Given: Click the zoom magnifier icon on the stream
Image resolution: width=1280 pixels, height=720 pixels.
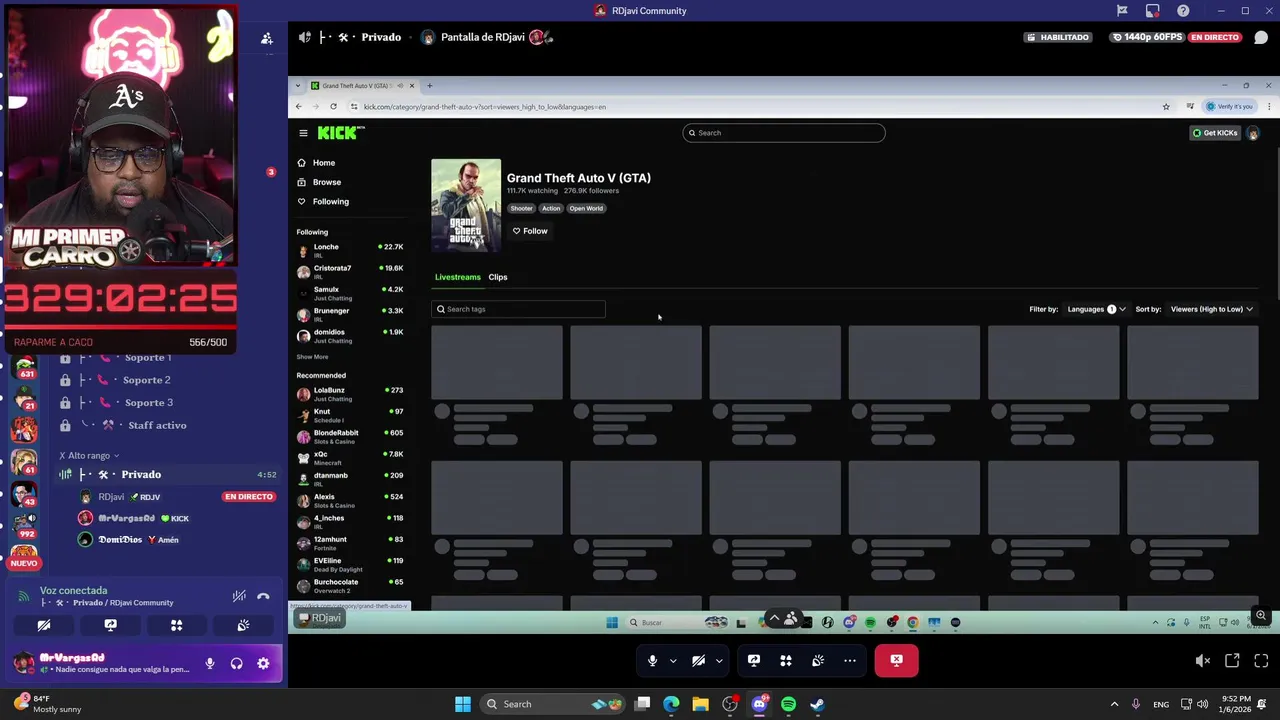Looking at the screenshot, I should tap(1261, 616).
